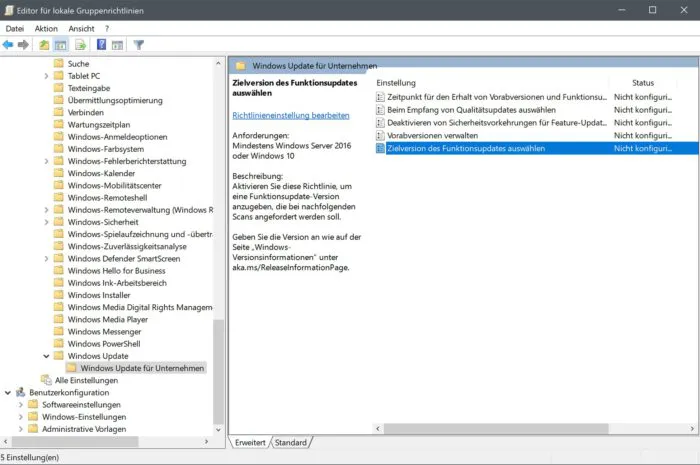Click the policy icon beside Vorabversionen verwalten
Image resolution: width=700 pixels, height=465 pixels.
tap(380, 135)
